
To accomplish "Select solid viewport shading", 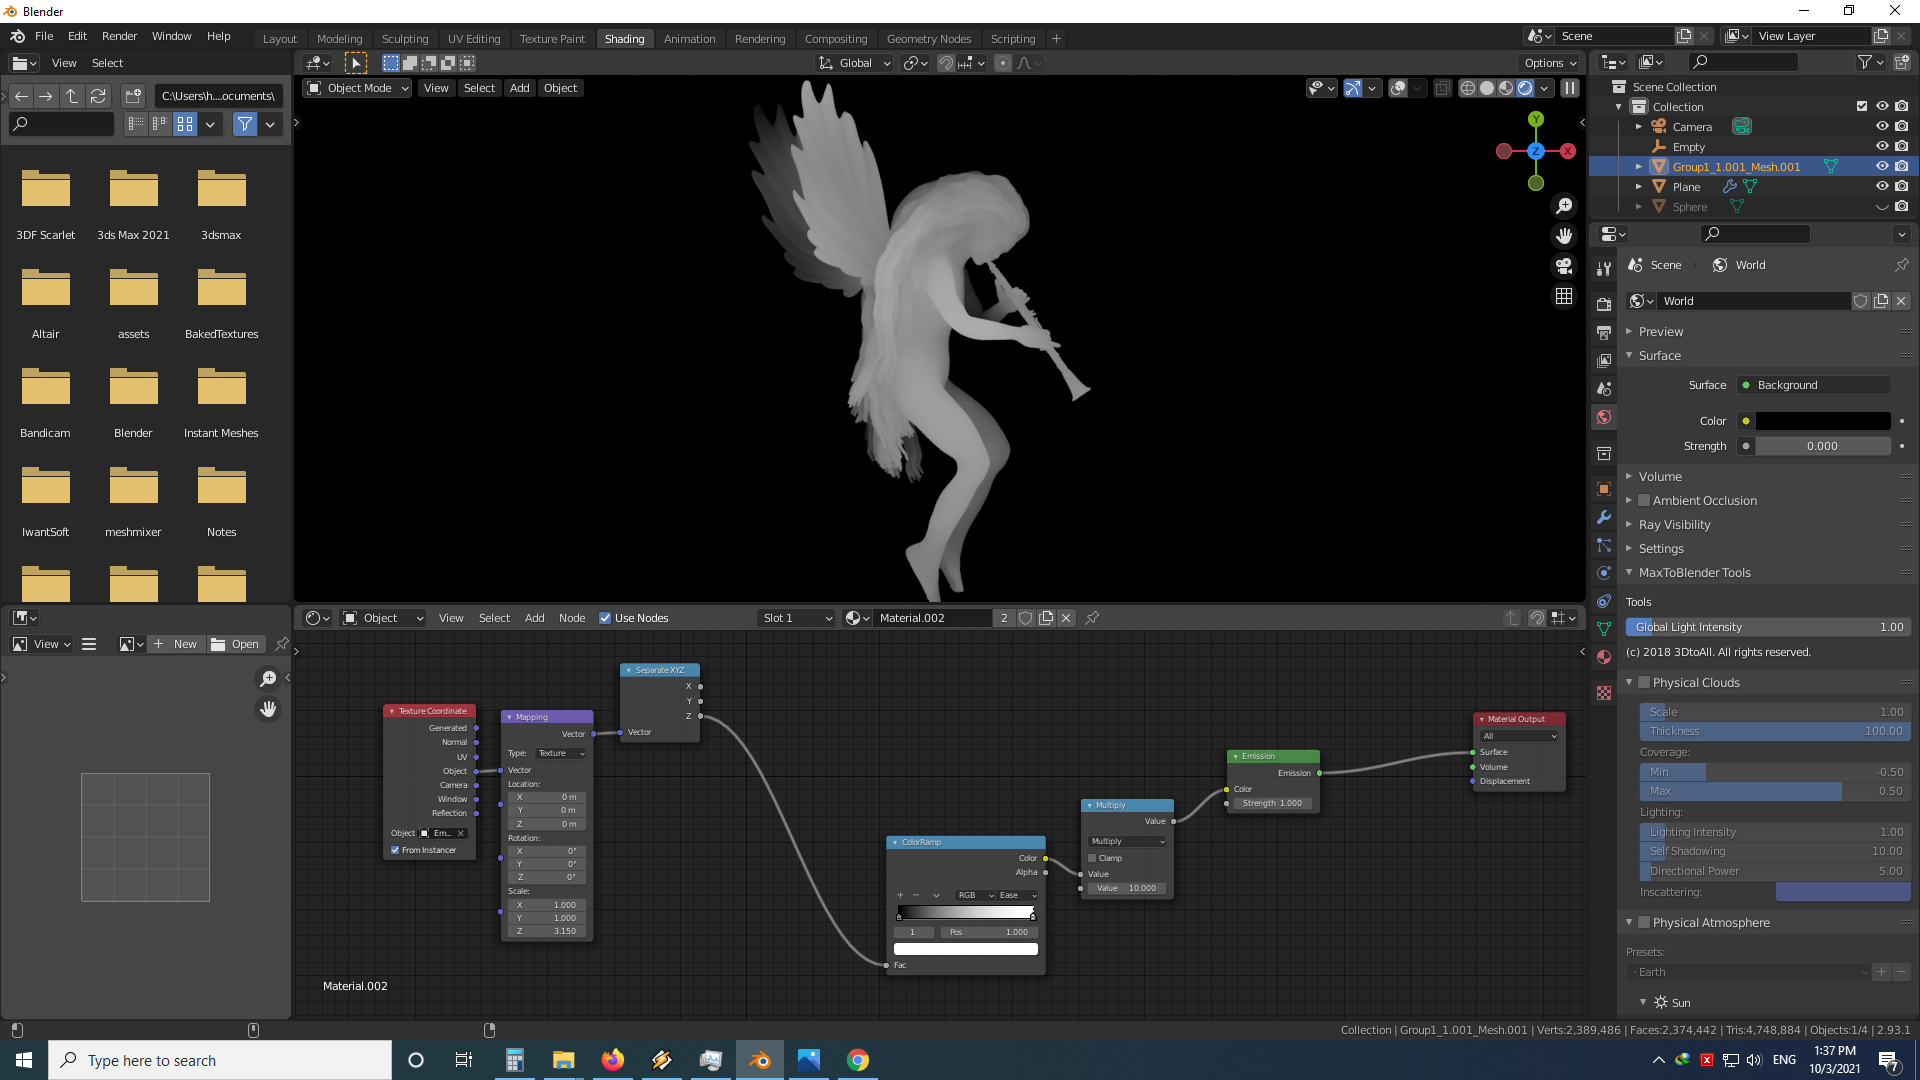I will click(x=1487, y=88).
